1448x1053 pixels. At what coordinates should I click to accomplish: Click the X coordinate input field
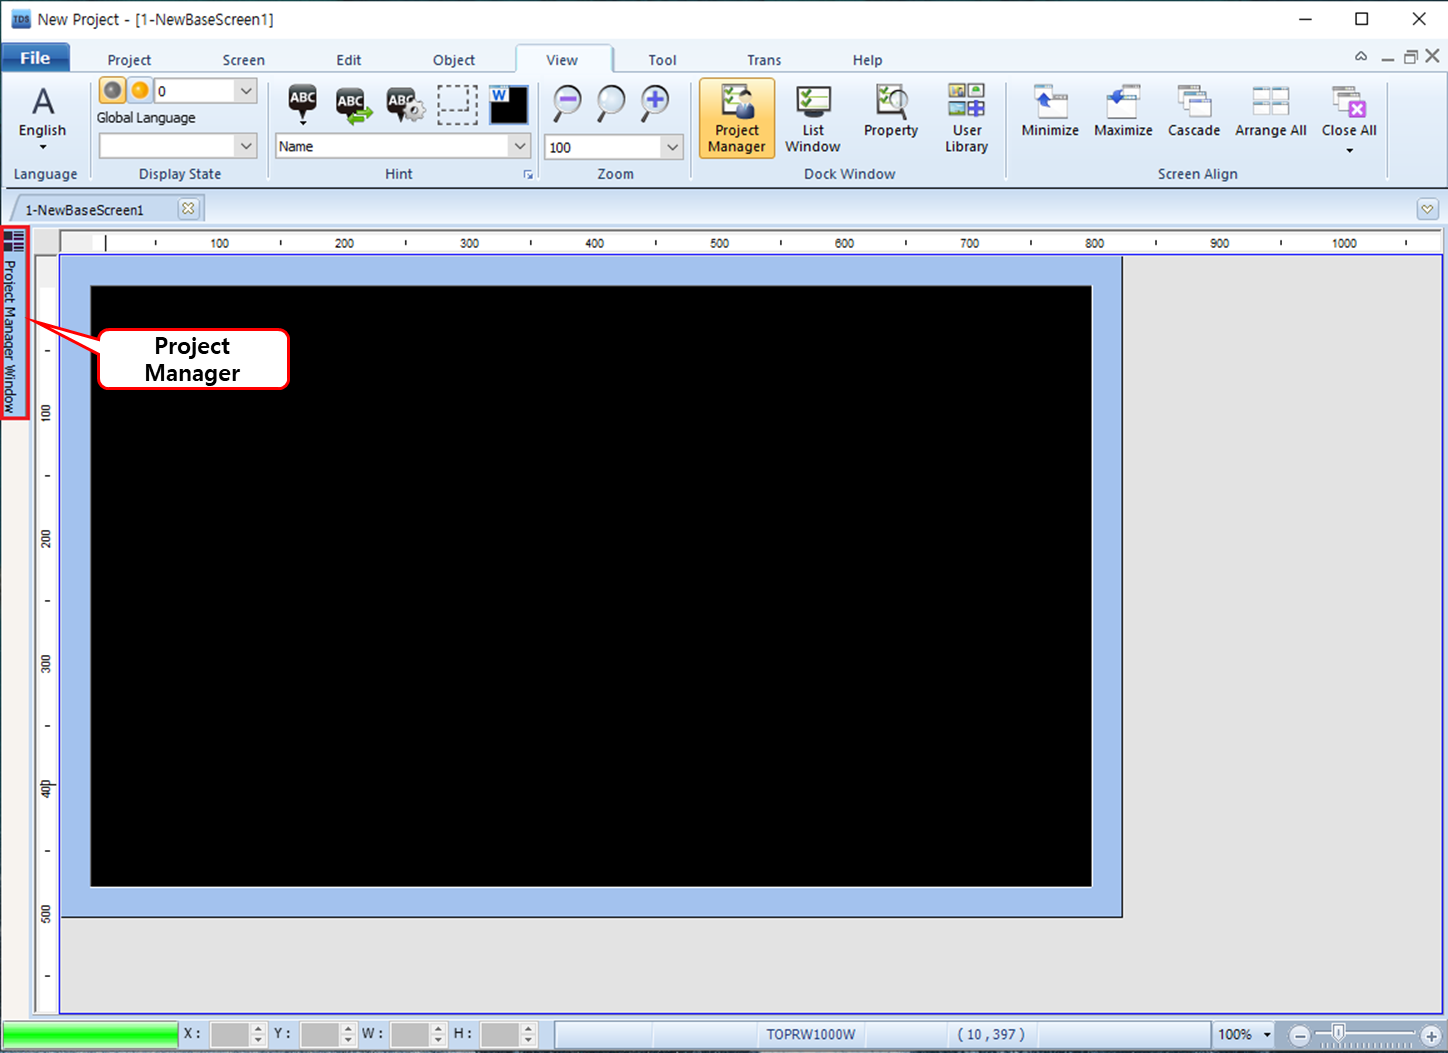coord(230,1034)
